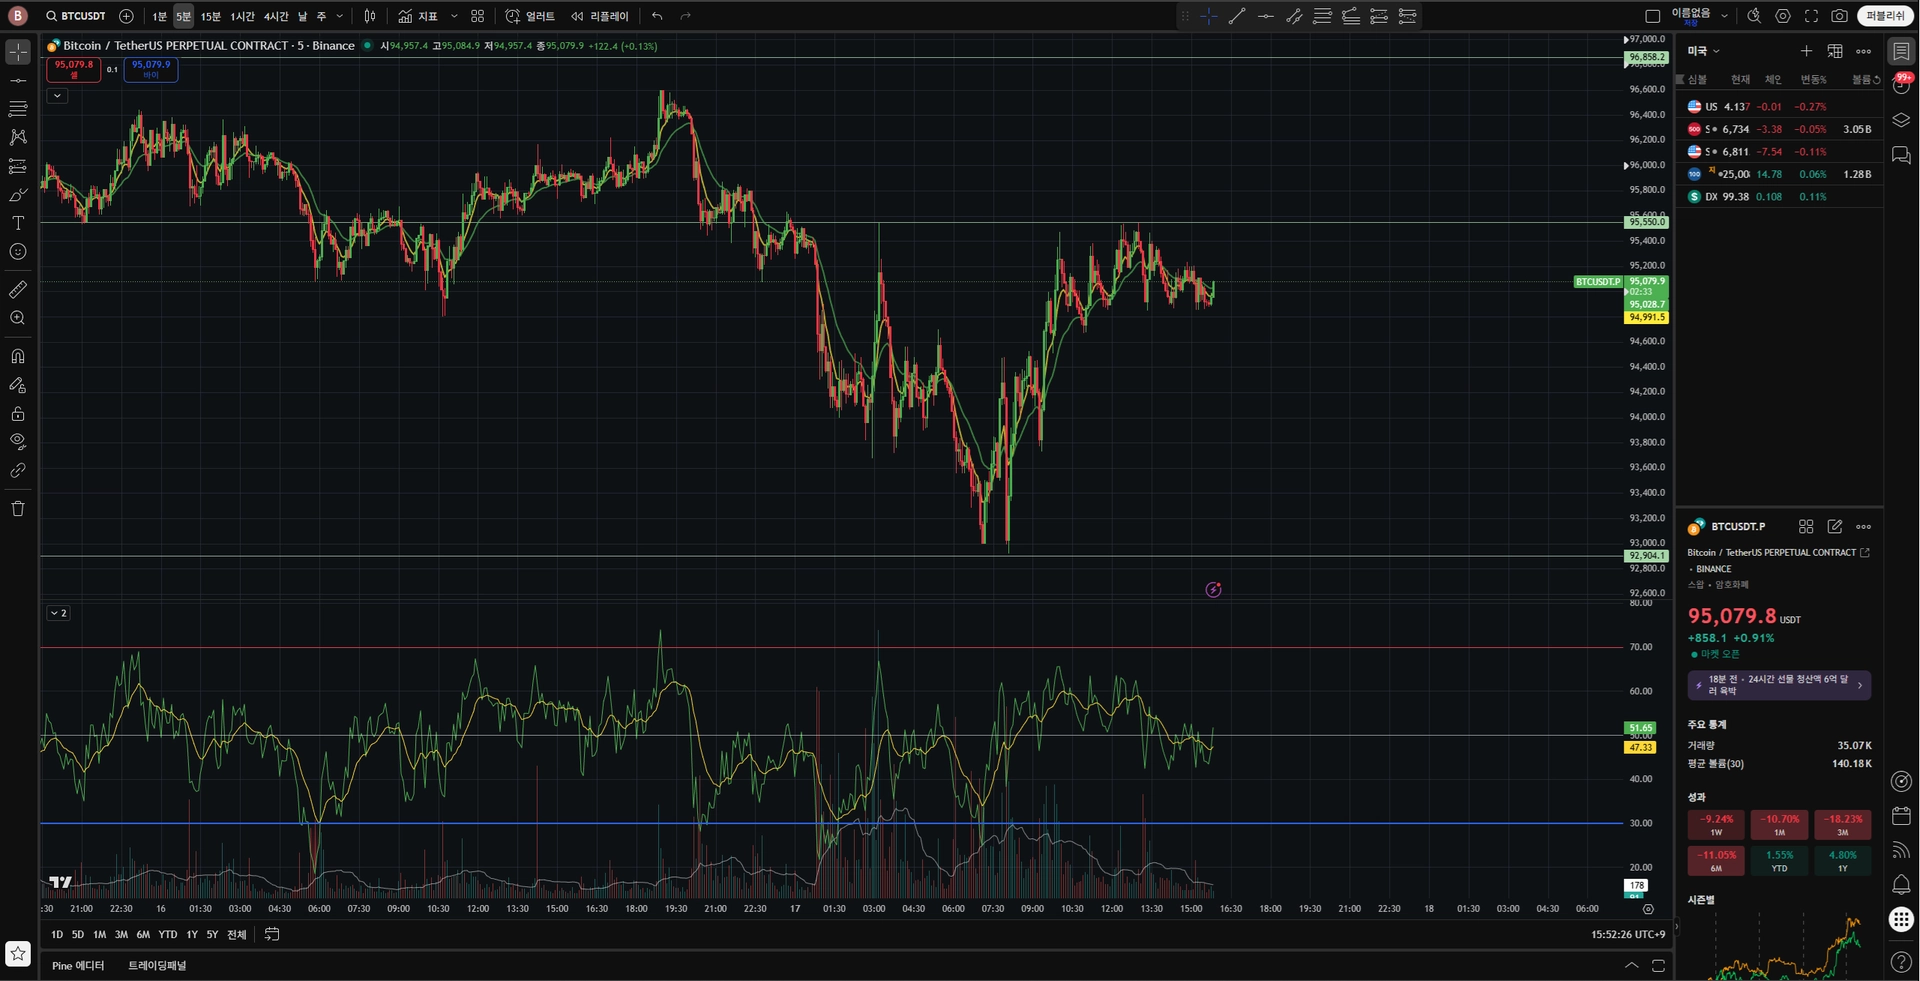The height and width of the screenshot is (981, 1920).
Task: Collapse the indicator legend chevron under sell button
Action: pyautogui.click(x=58, y=96)
